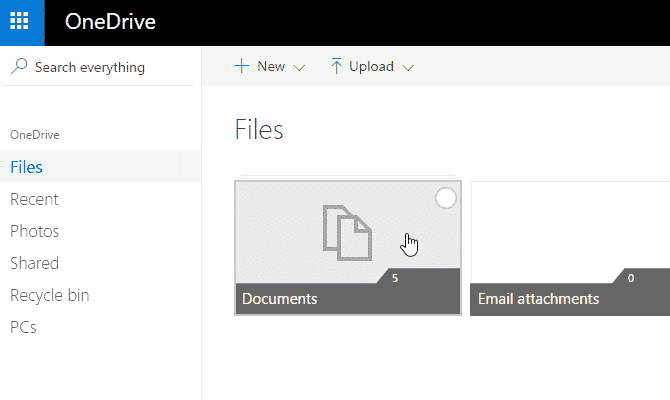Open the app launcher waffle icon
The height and width of the screenshot is (400, 670).
[x=22, y=22]
